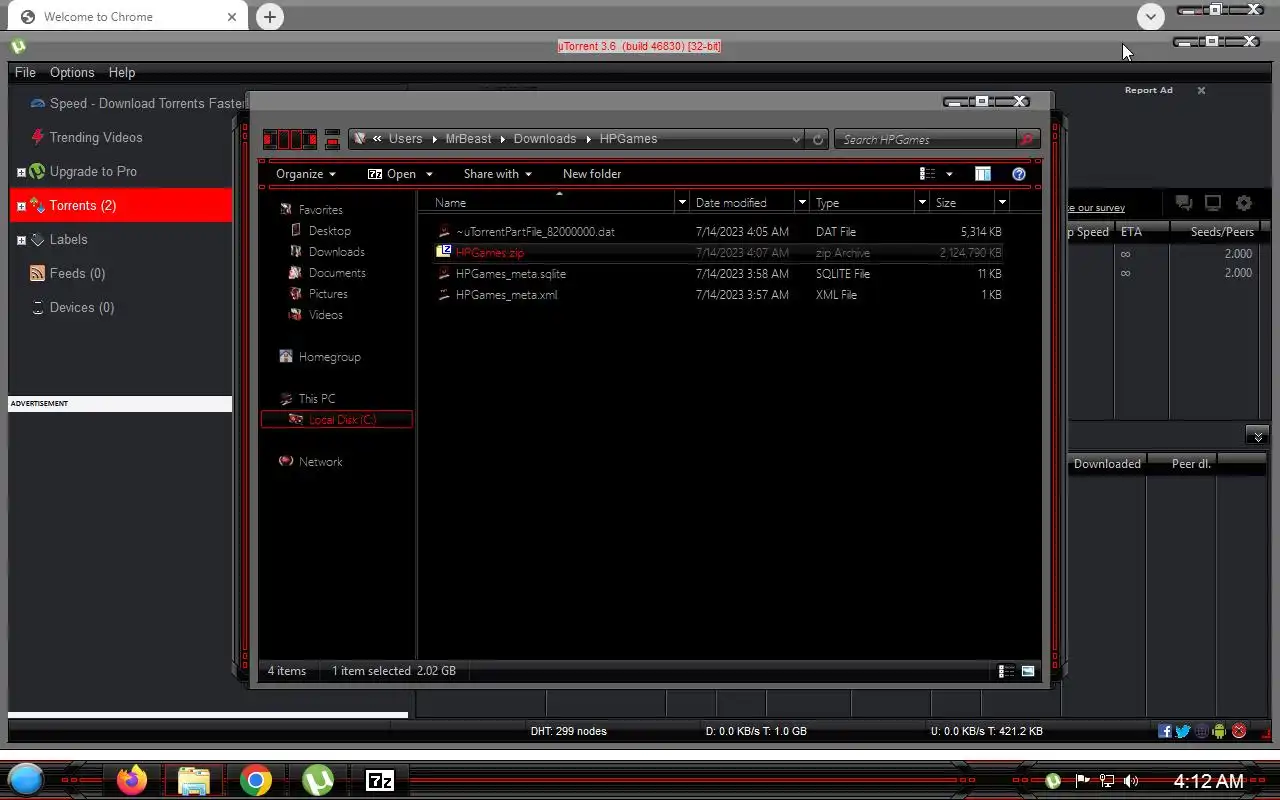The height and width of the screenshot is (800, 1280).
Task: Open uTorrent preferences gear icon
Action: pyautogui.click(x=1244, y=203)
